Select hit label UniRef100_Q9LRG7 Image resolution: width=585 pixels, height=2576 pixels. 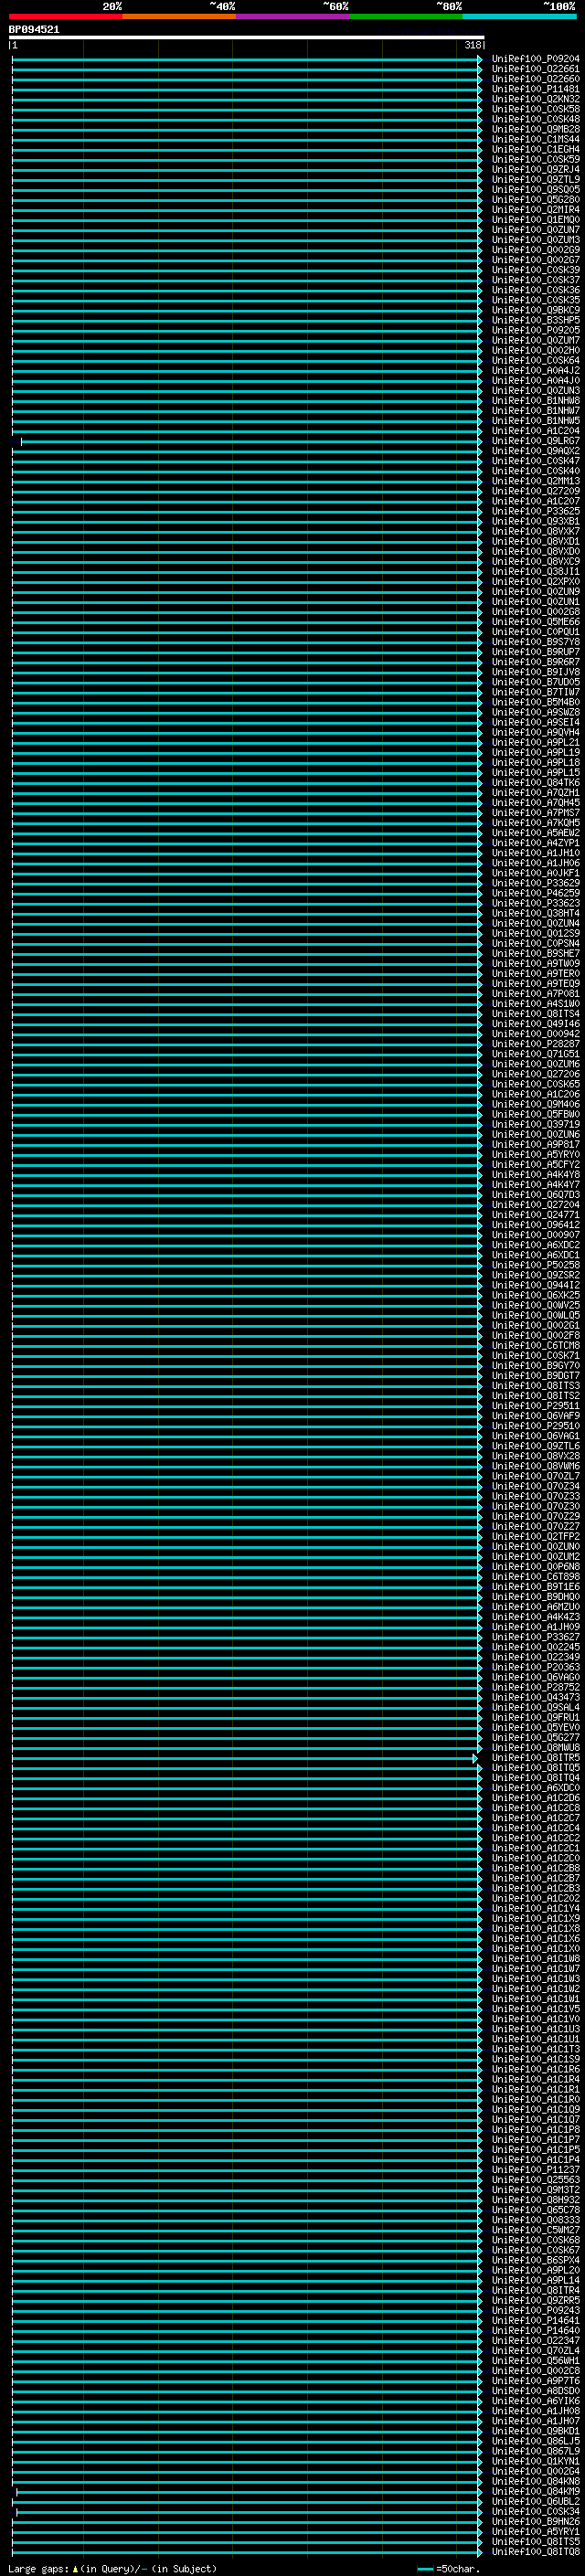pos(535,441)
